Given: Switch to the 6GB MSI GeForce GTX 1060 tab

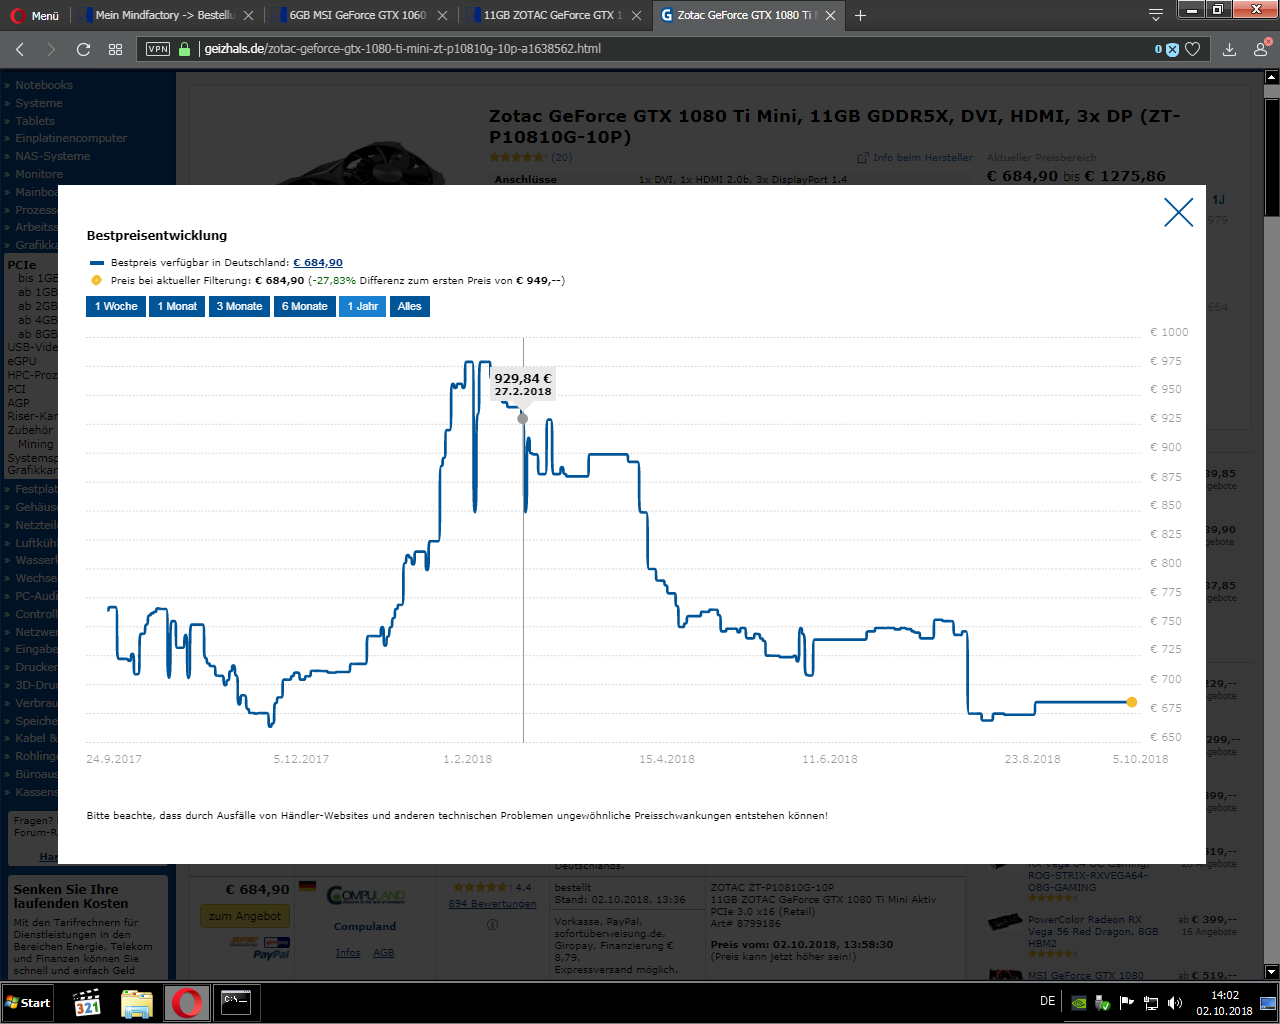Looking at the screenshot, I should pos(358,15).
